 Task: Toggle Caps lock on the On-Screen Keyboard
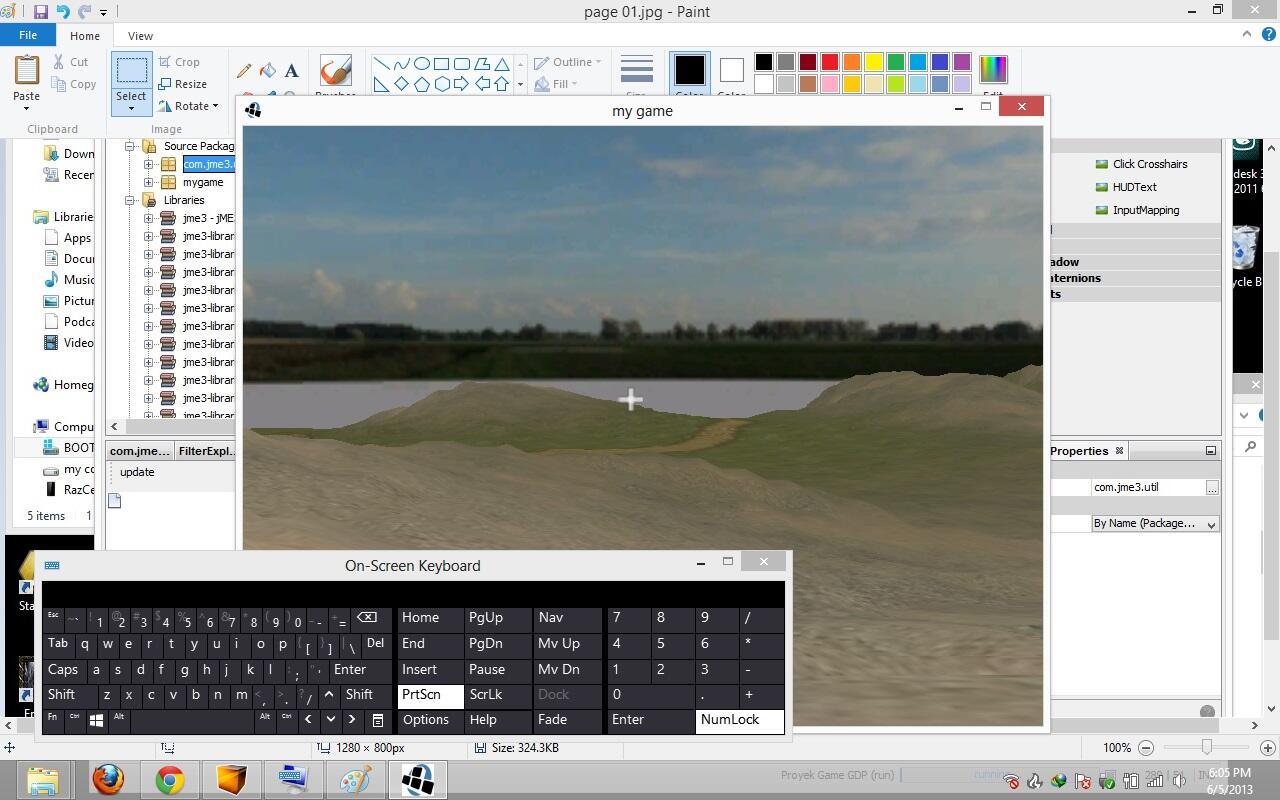coord(63,670)
